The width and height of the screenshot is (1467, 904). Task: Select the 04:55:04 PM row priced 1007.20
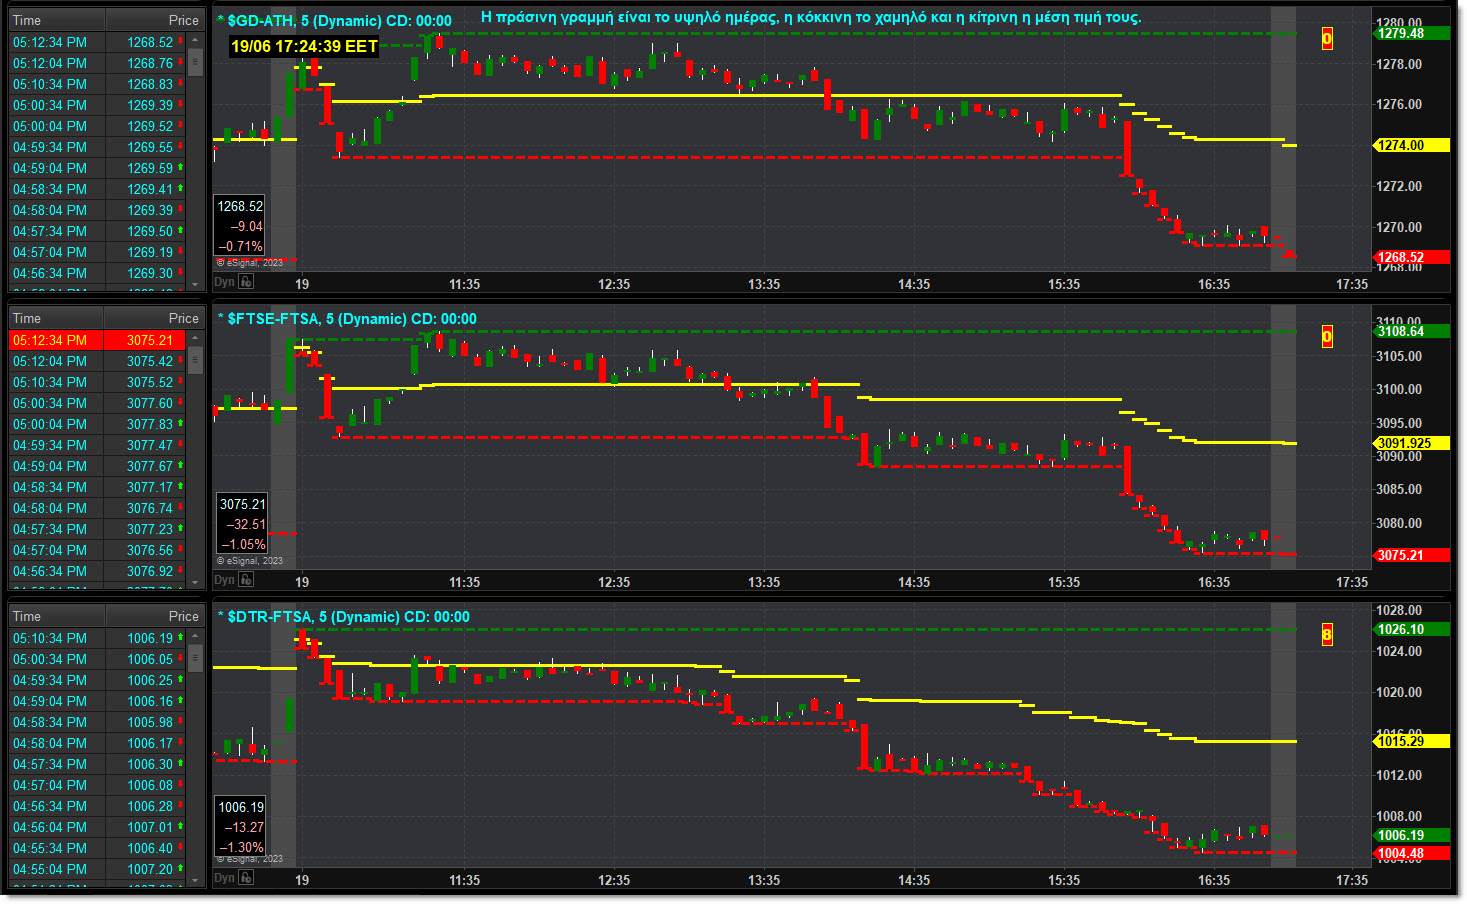[x=98, y=869]
